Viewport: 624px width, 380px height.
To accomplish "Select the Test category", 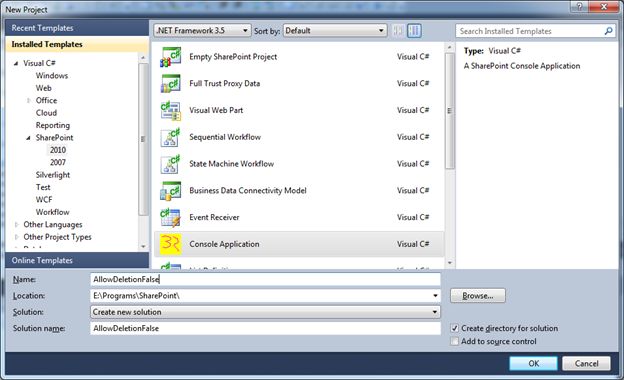I will [x=43, y=187].
